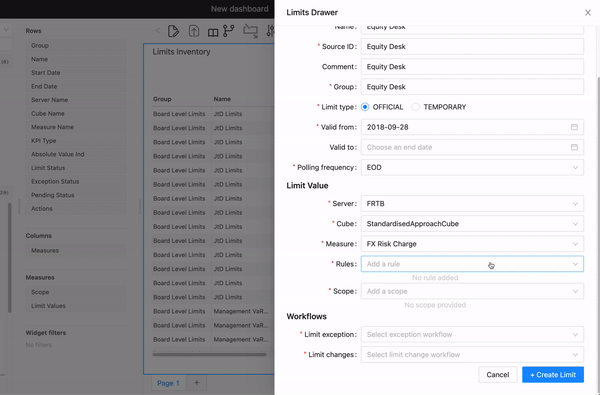Select the Scope item under the Measures heading
The width and height of the screenshot is (600, 395).
click(x=76, y=292)
